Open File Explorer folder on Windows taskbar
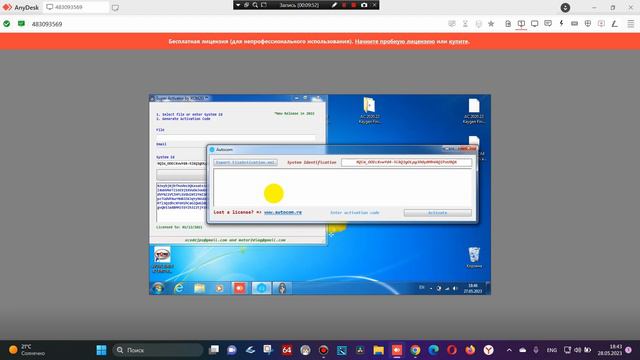This screenshot has width=640, height=360. tap(378, 350)
